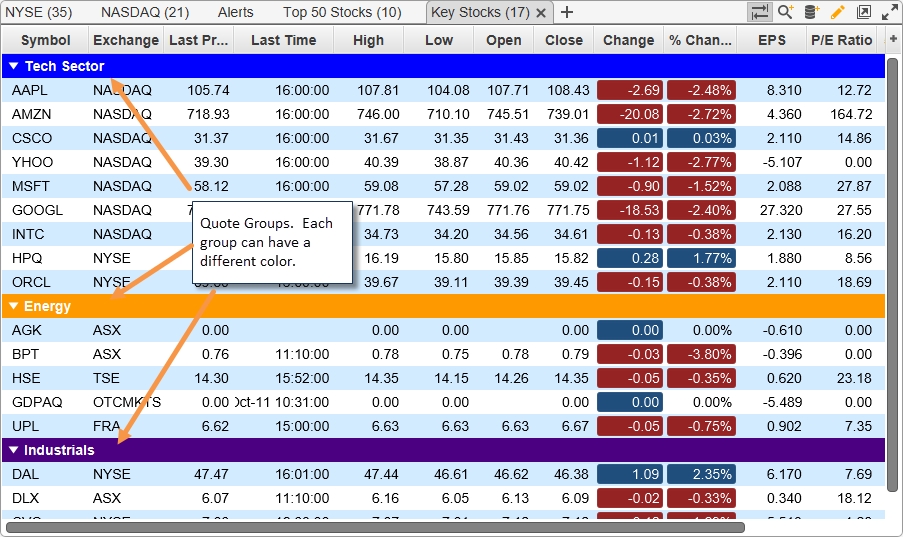Viewport: 903px width, 537px height.
Task: Sort by the EPS column header
Action: pyautogui.click(x=771, y=40)
